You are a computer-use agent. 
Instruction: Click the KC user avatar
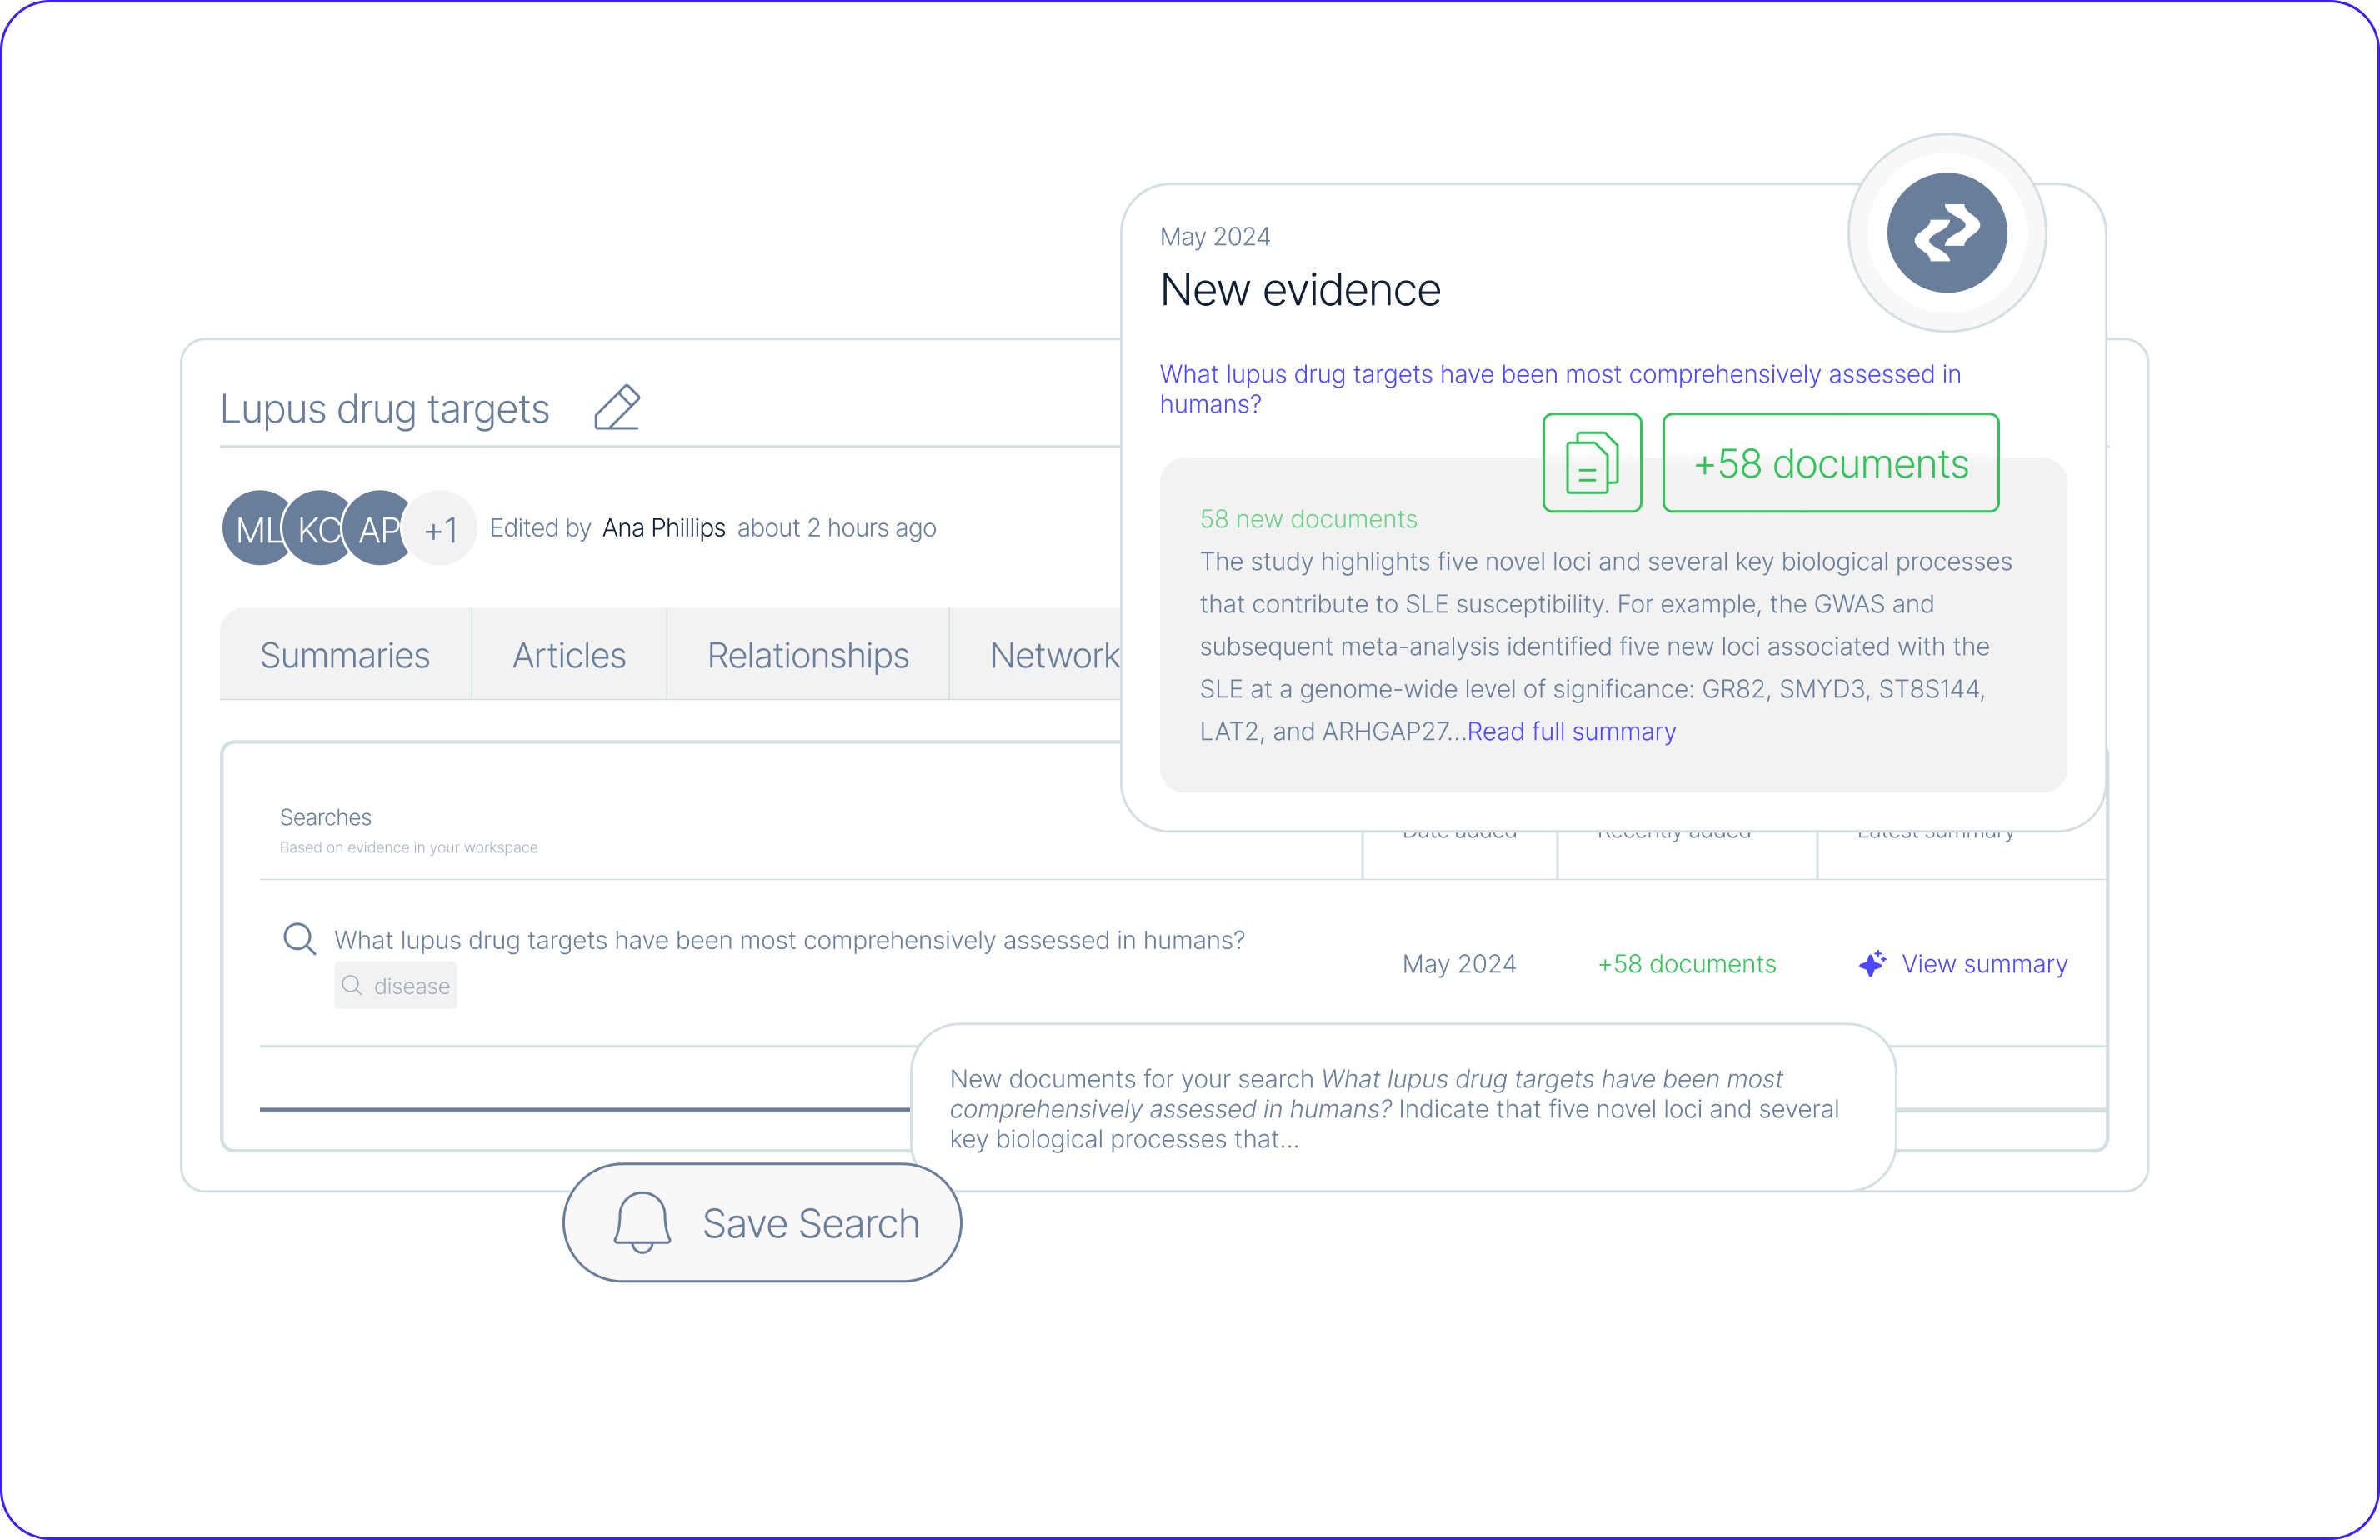pyautogui.click(x=316, y=528)
